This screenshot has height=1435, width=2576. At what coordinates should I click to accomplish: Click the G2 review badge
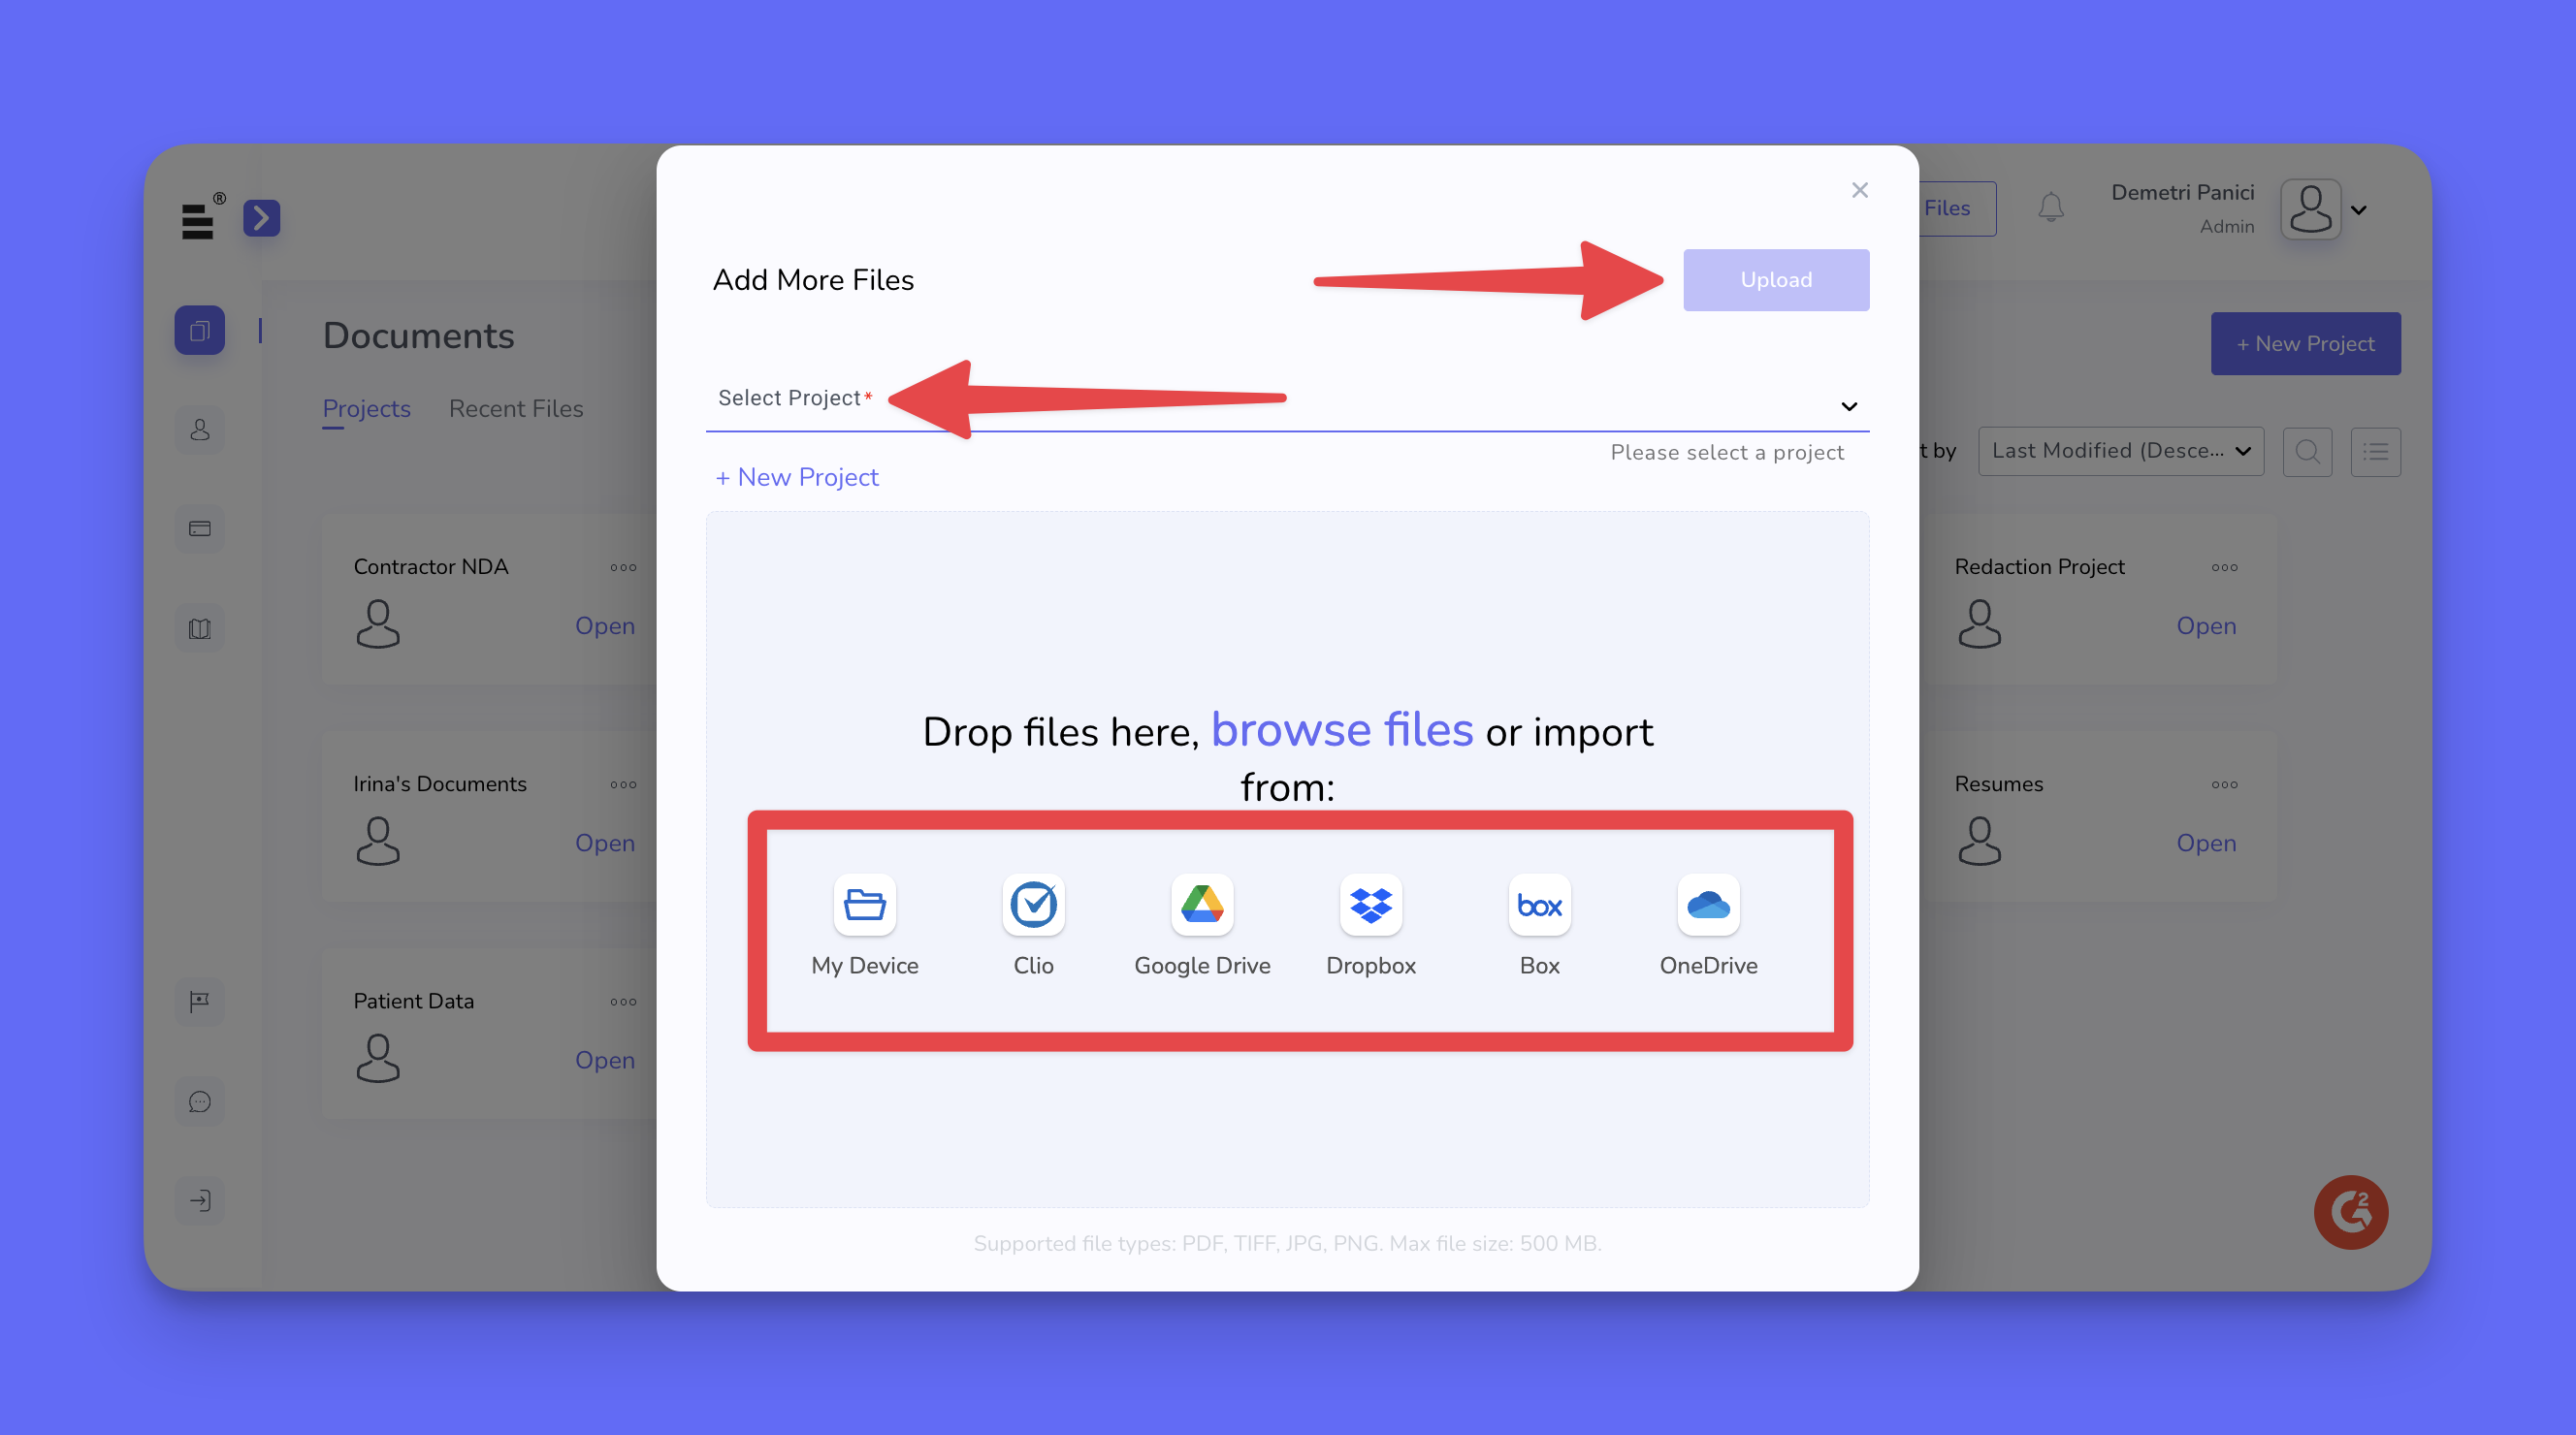(x=2350, y=1212)
